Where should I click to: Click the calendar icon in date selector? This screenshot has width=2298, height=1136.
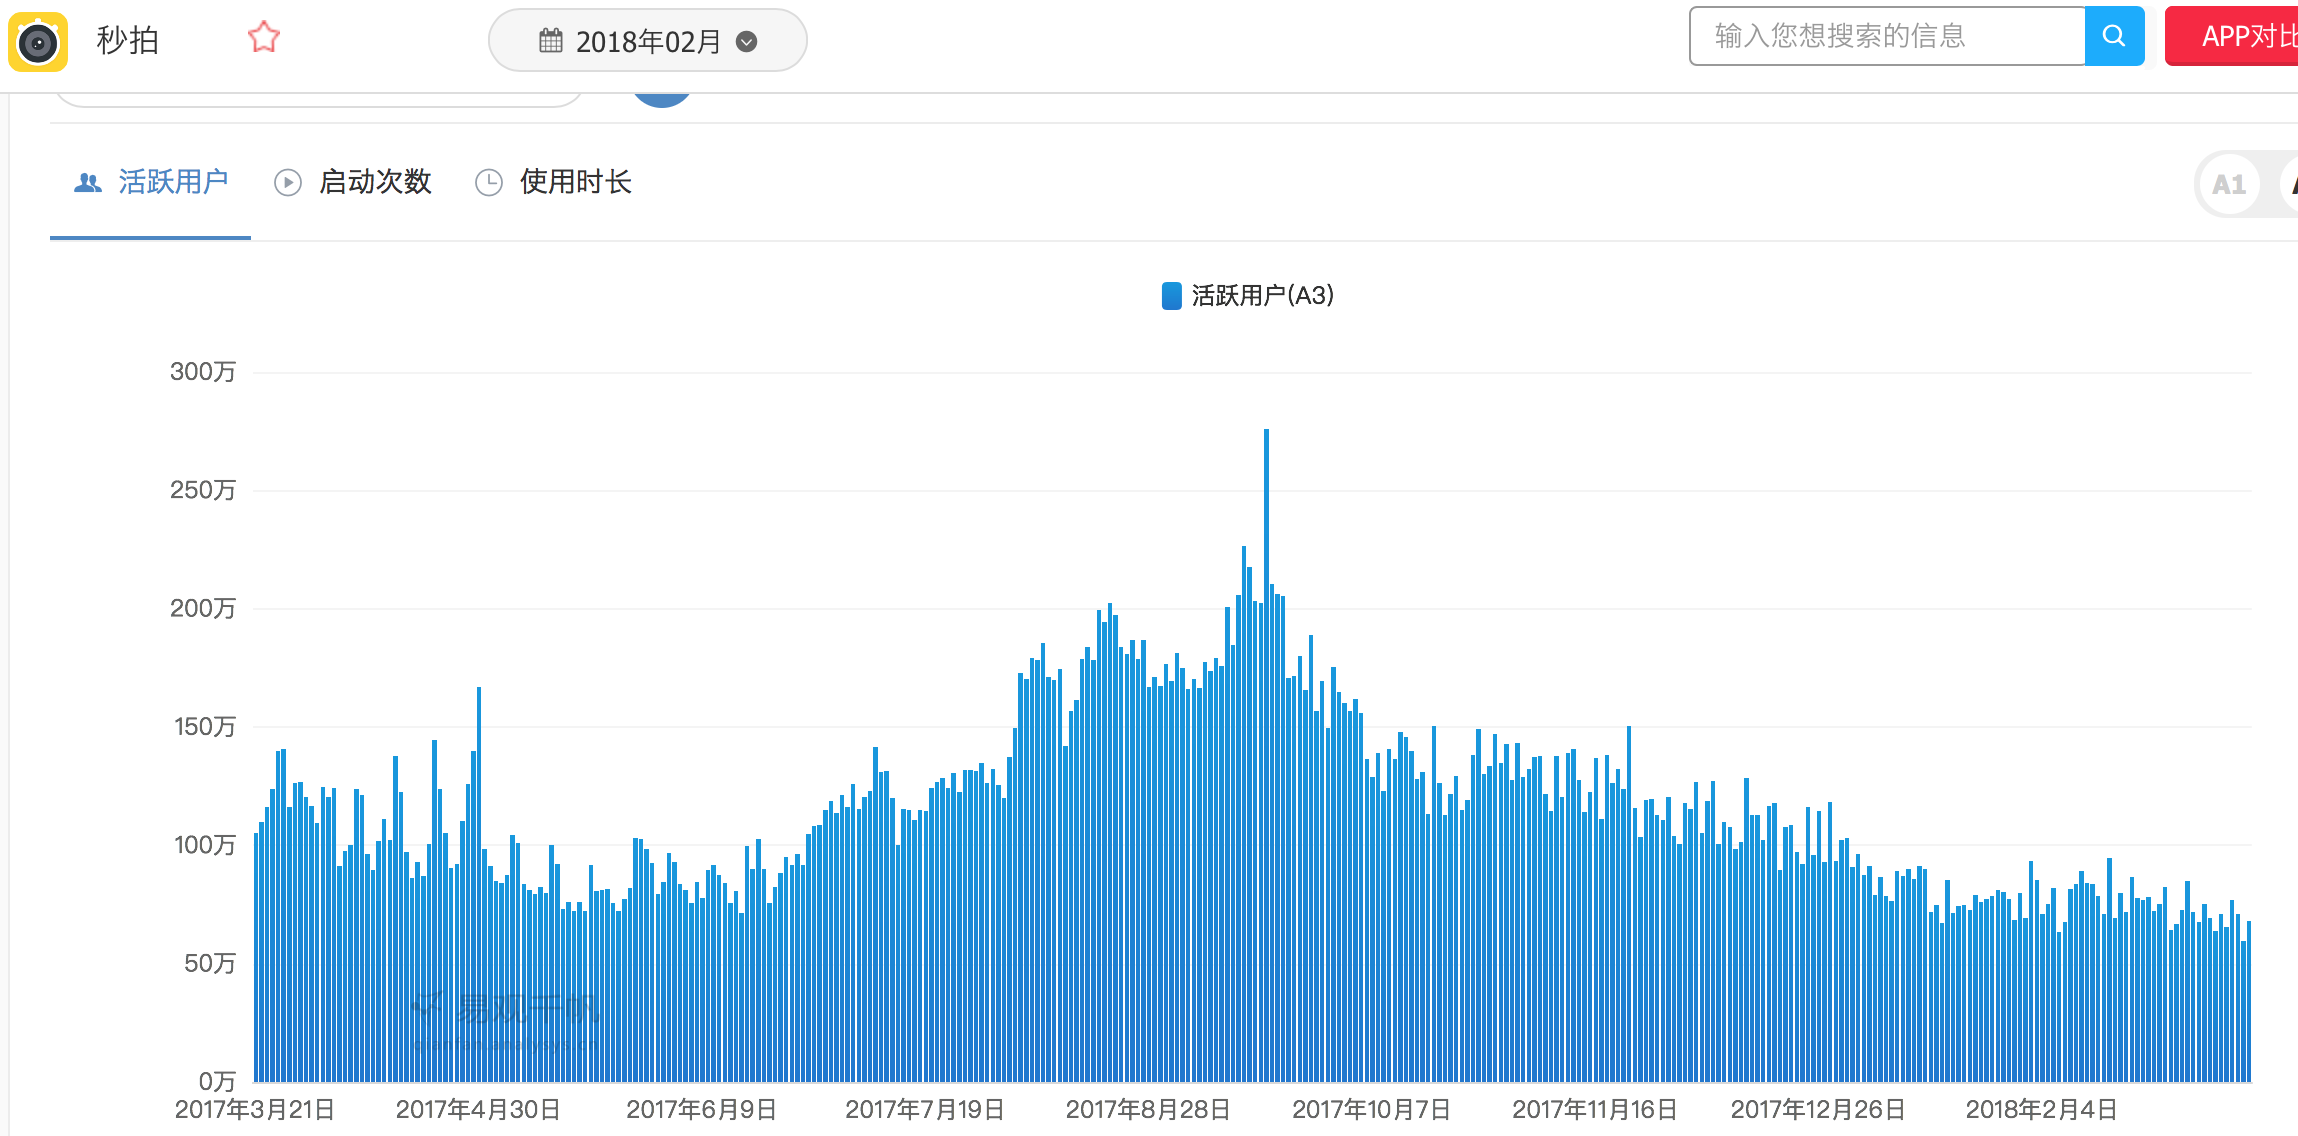(x=551, y=41)
